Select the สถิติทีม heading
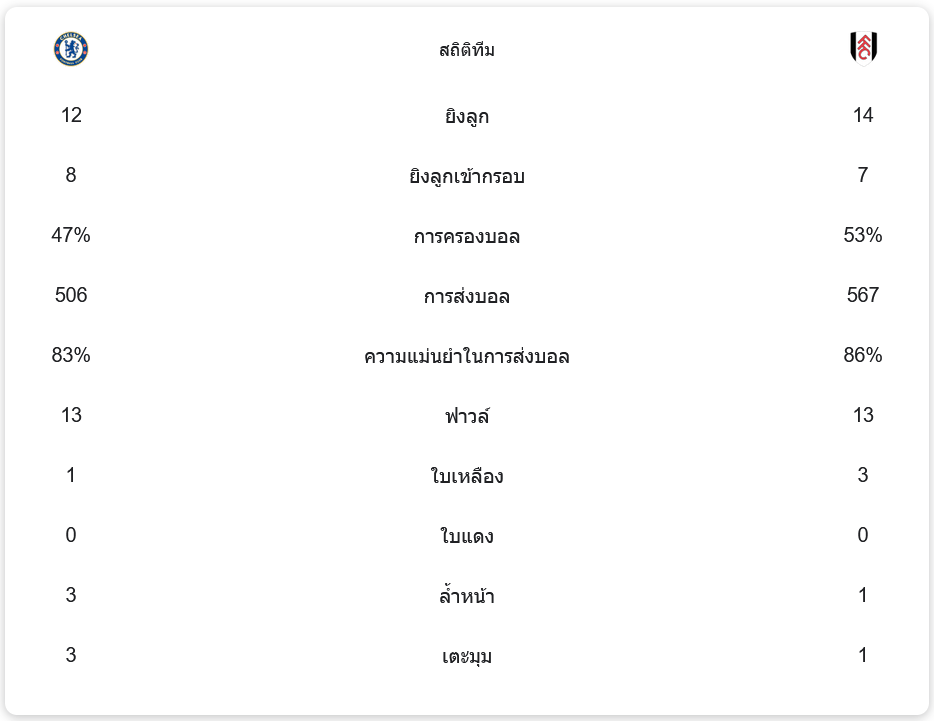Image resolution: width=934 pixels, height=721 pixels. click(467, 50)
